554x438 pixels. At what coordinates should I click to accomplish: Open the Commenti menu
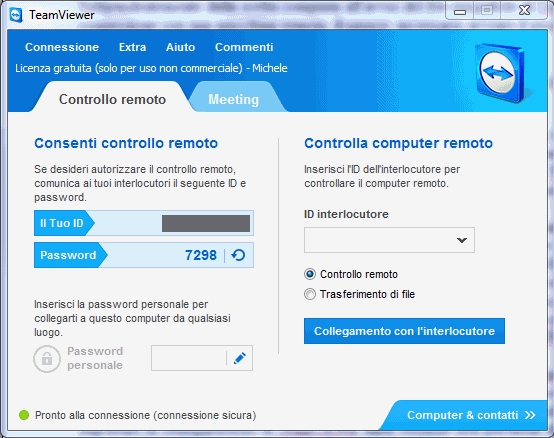(x=244, y=47)
